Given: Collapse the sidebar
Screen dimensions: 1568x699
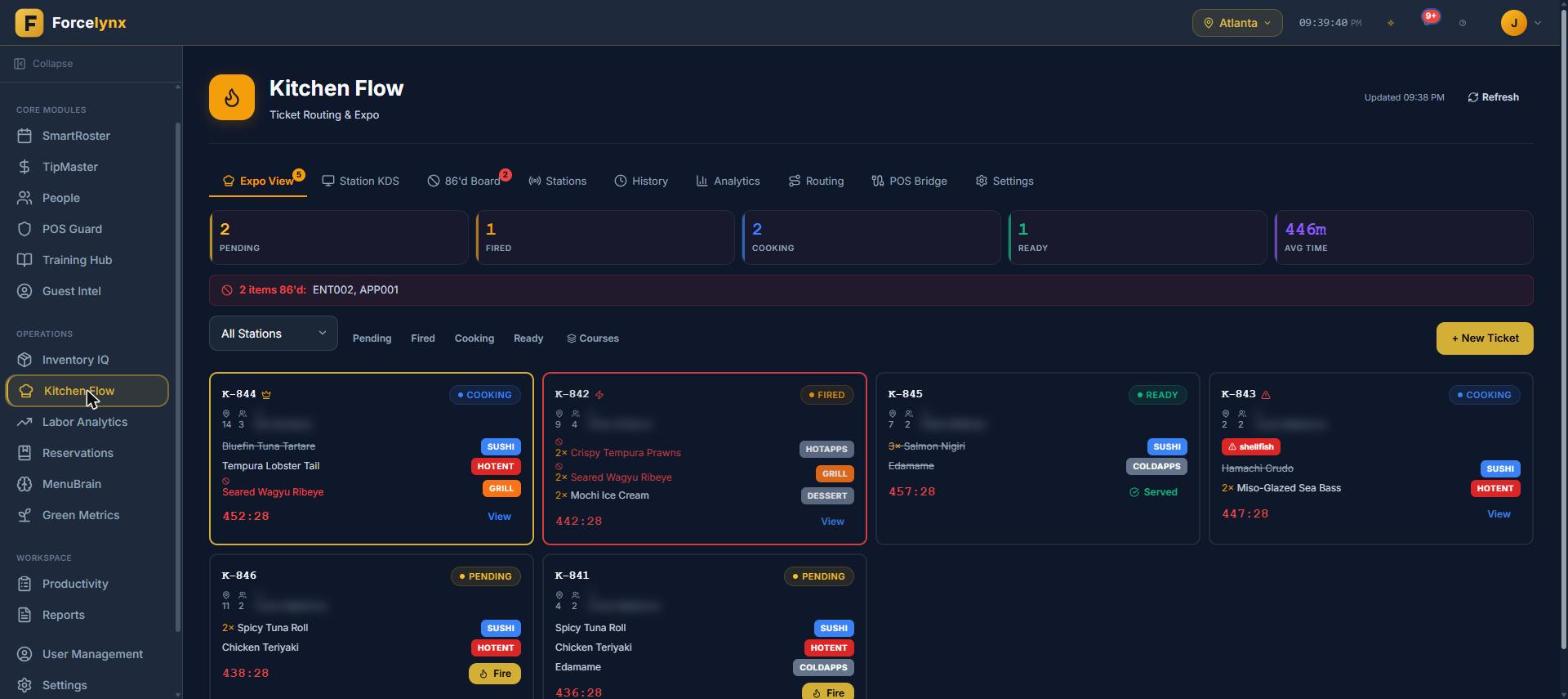Looking at the screenshot, I should [x=44, y=64].
